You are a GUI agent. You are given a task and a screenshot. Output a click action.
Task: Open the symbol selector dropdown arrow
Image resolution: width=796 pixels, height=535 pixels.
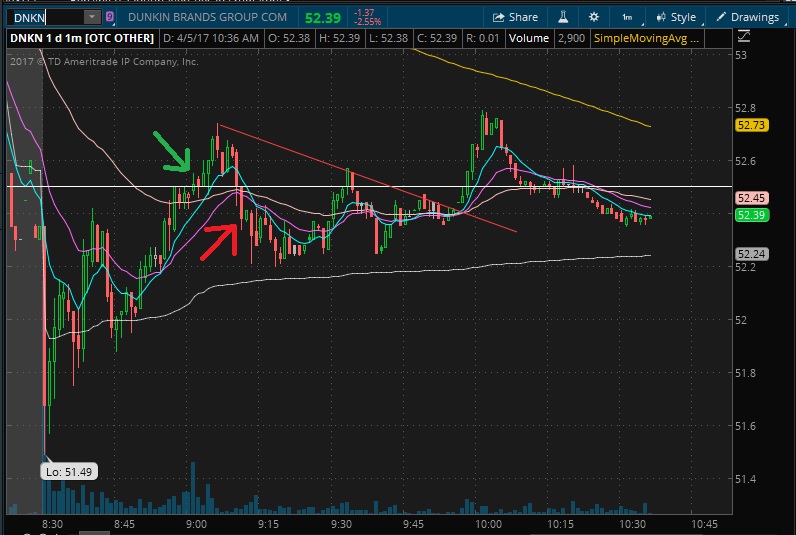pos(92,17)
